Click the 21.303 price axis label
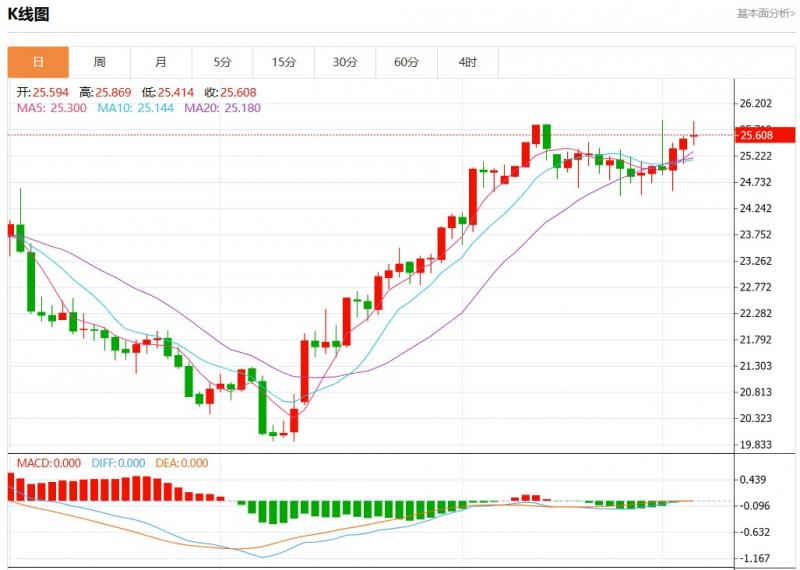Viewport: 800px width, 570px height. click(x=756, y=366)
